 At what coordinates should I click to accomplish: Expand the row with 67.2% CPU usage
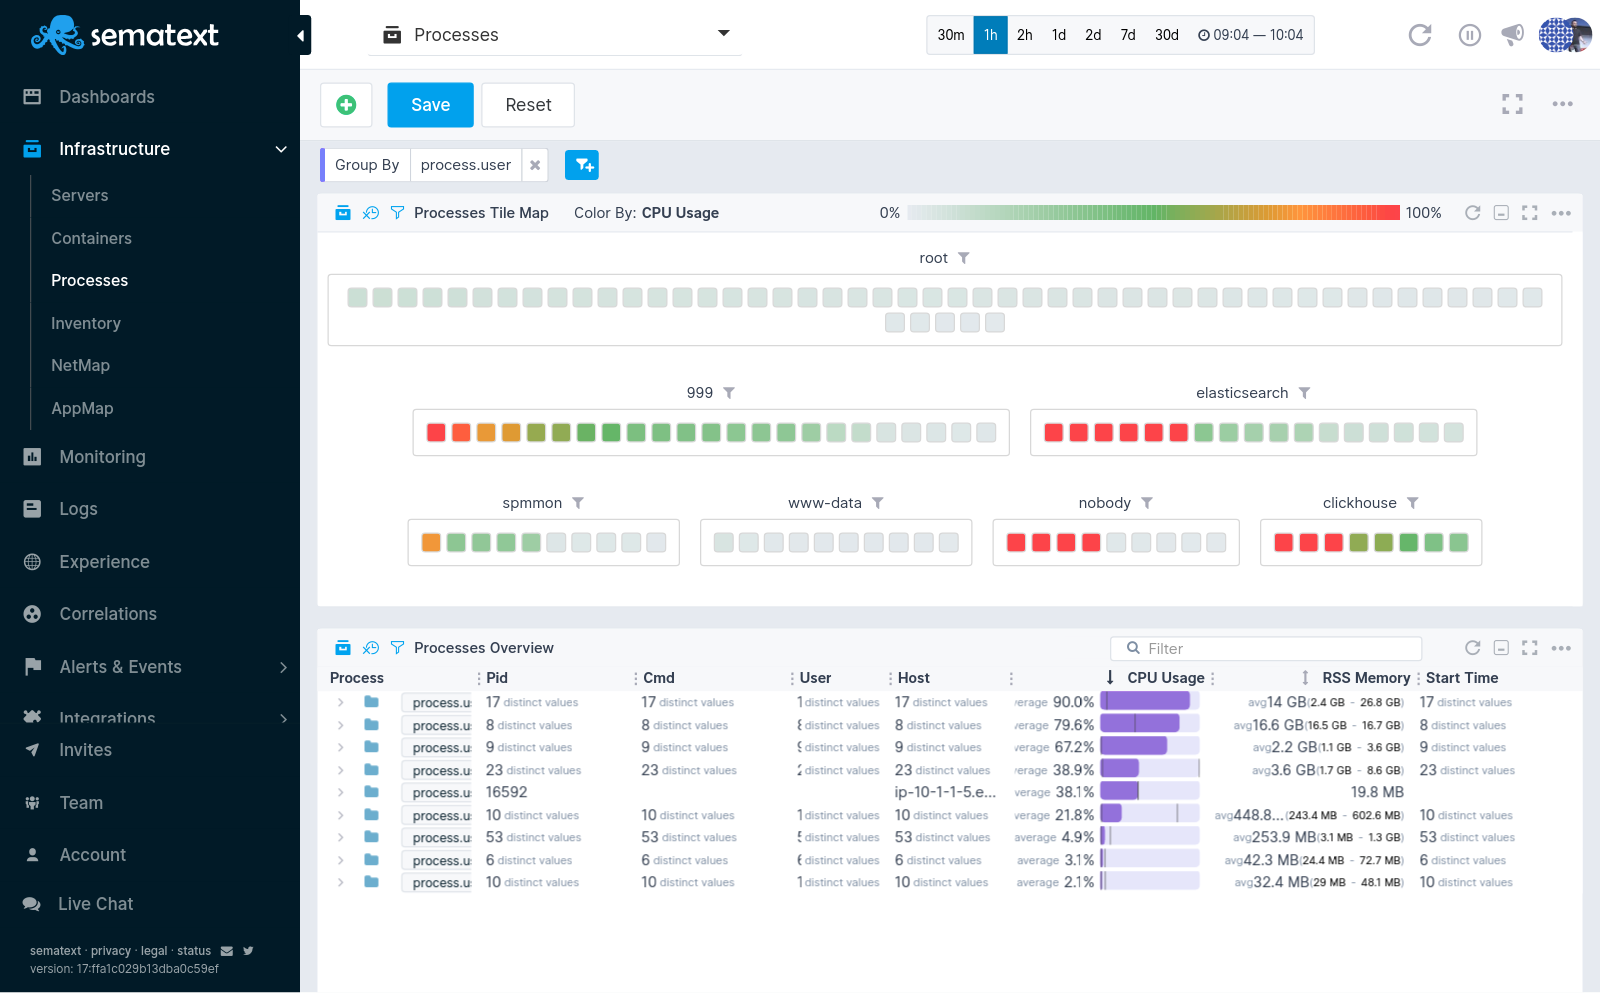click(341, 747)
